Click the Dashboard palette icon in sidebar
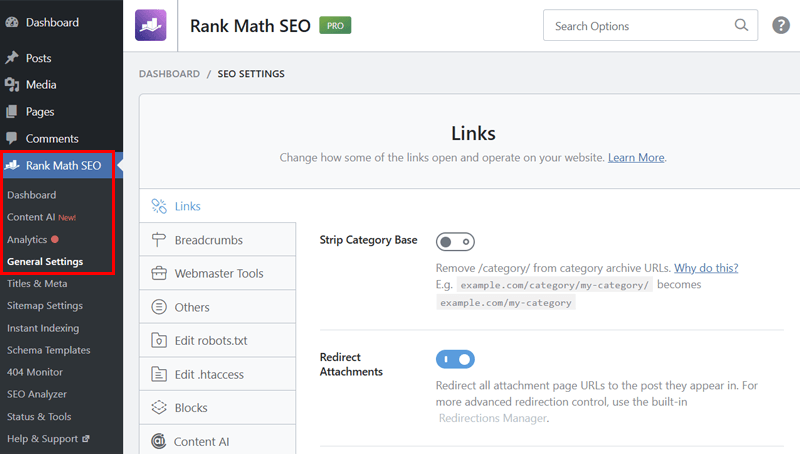Viewport: 800px width, 454px height. [12, 22]
